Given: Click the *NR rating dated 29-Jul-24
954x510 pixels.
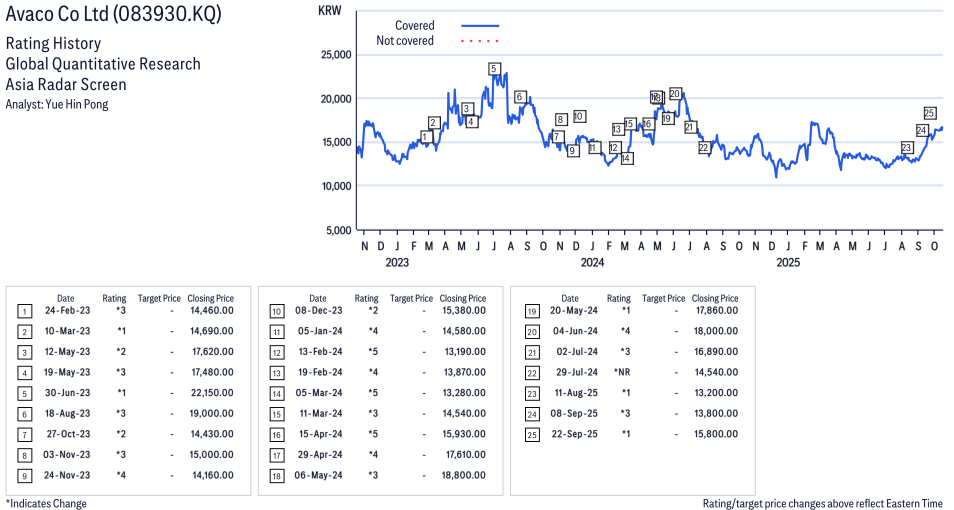Looking at the screenshot, I should point(619,373).
